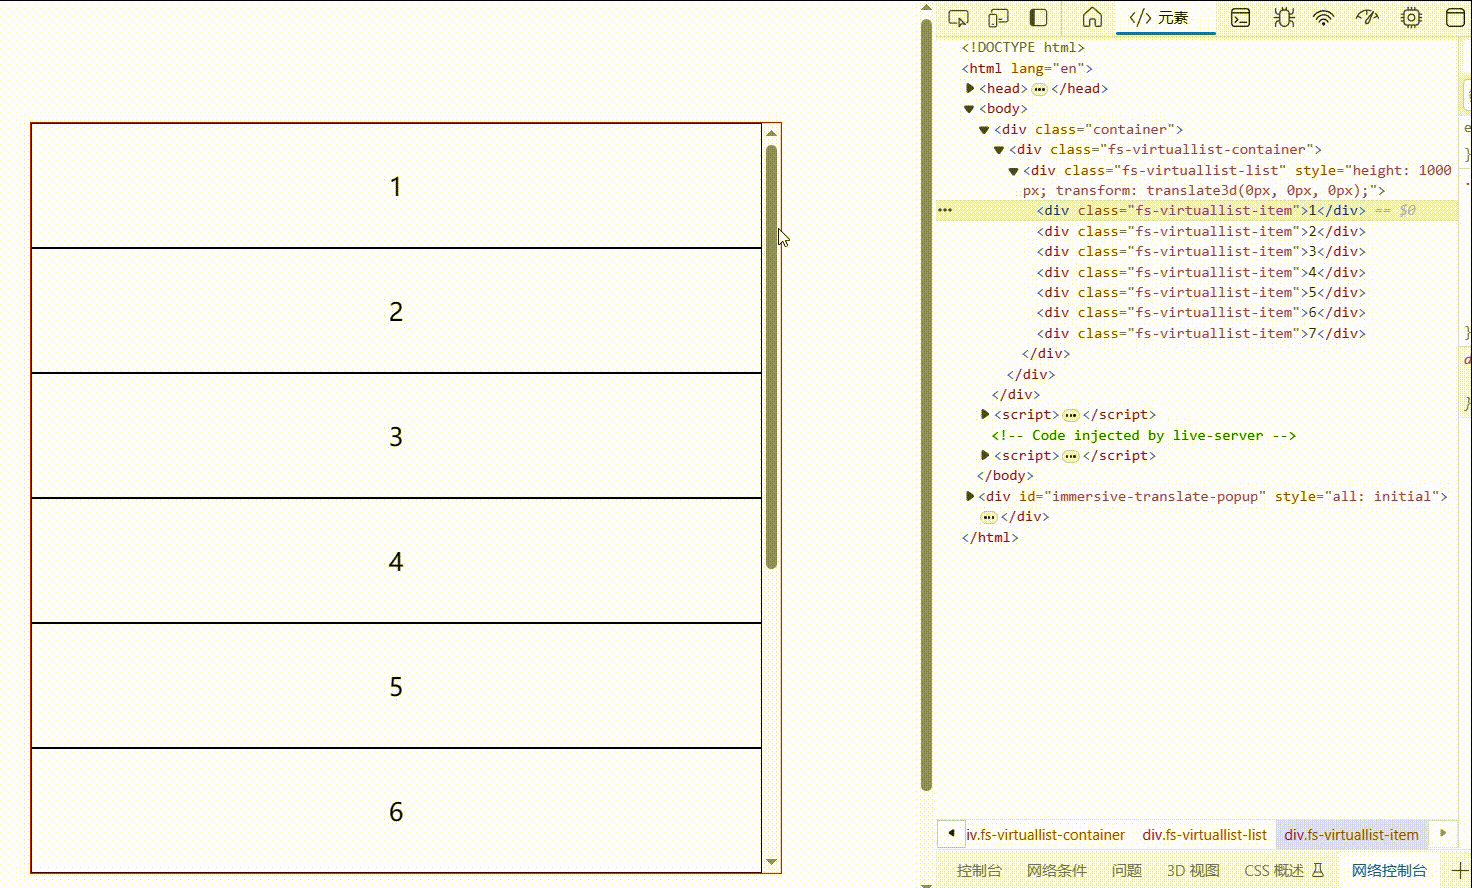Open the 网络控制台 drawer tab

[1389, 870]
